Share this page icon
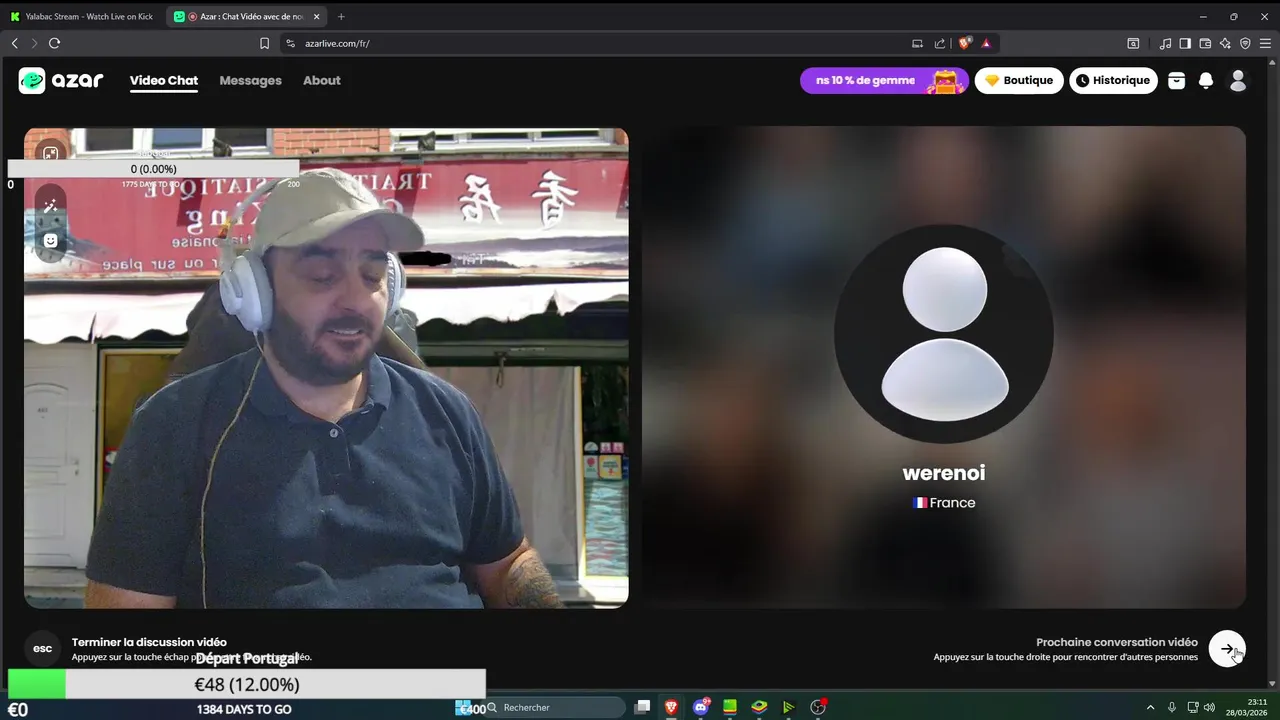The height and width of the screenshot is (720, 1280). coord(940,43)
